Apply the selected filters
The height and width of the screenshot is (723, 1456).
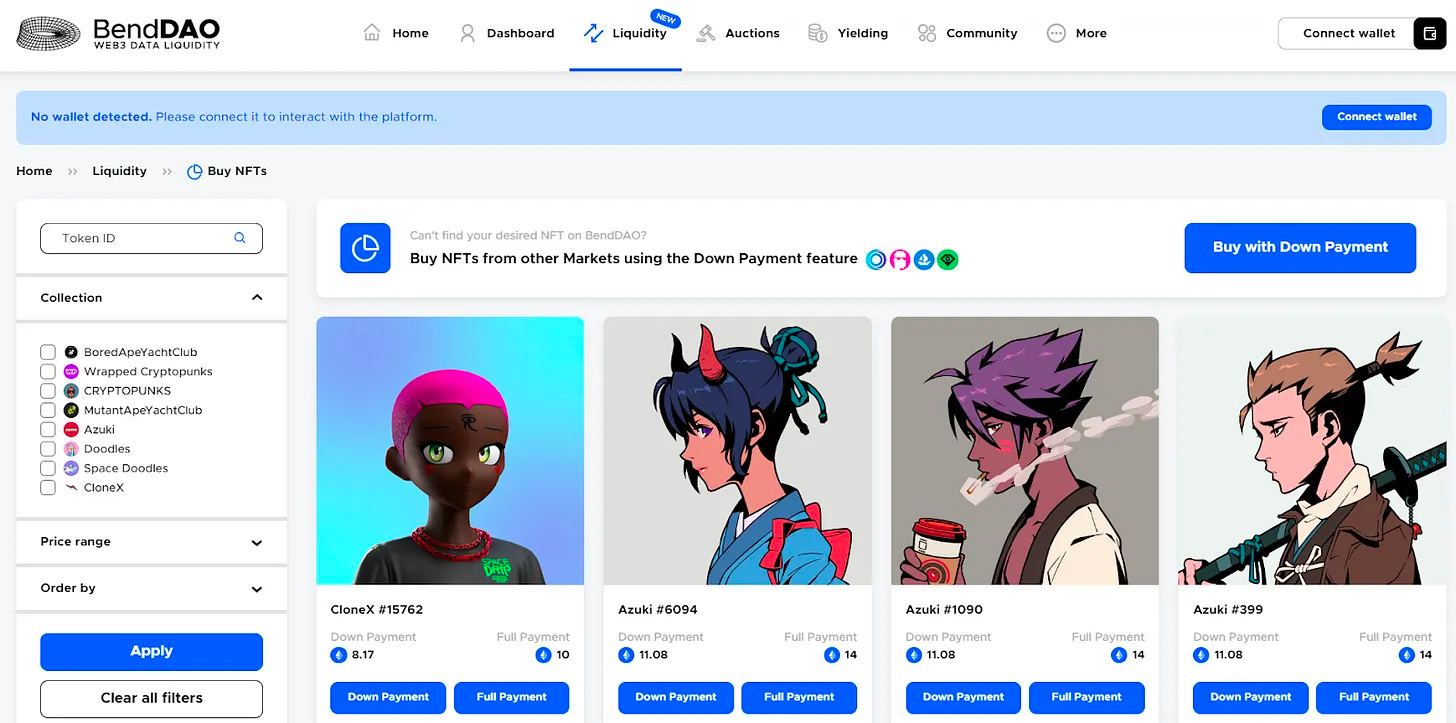152,651
